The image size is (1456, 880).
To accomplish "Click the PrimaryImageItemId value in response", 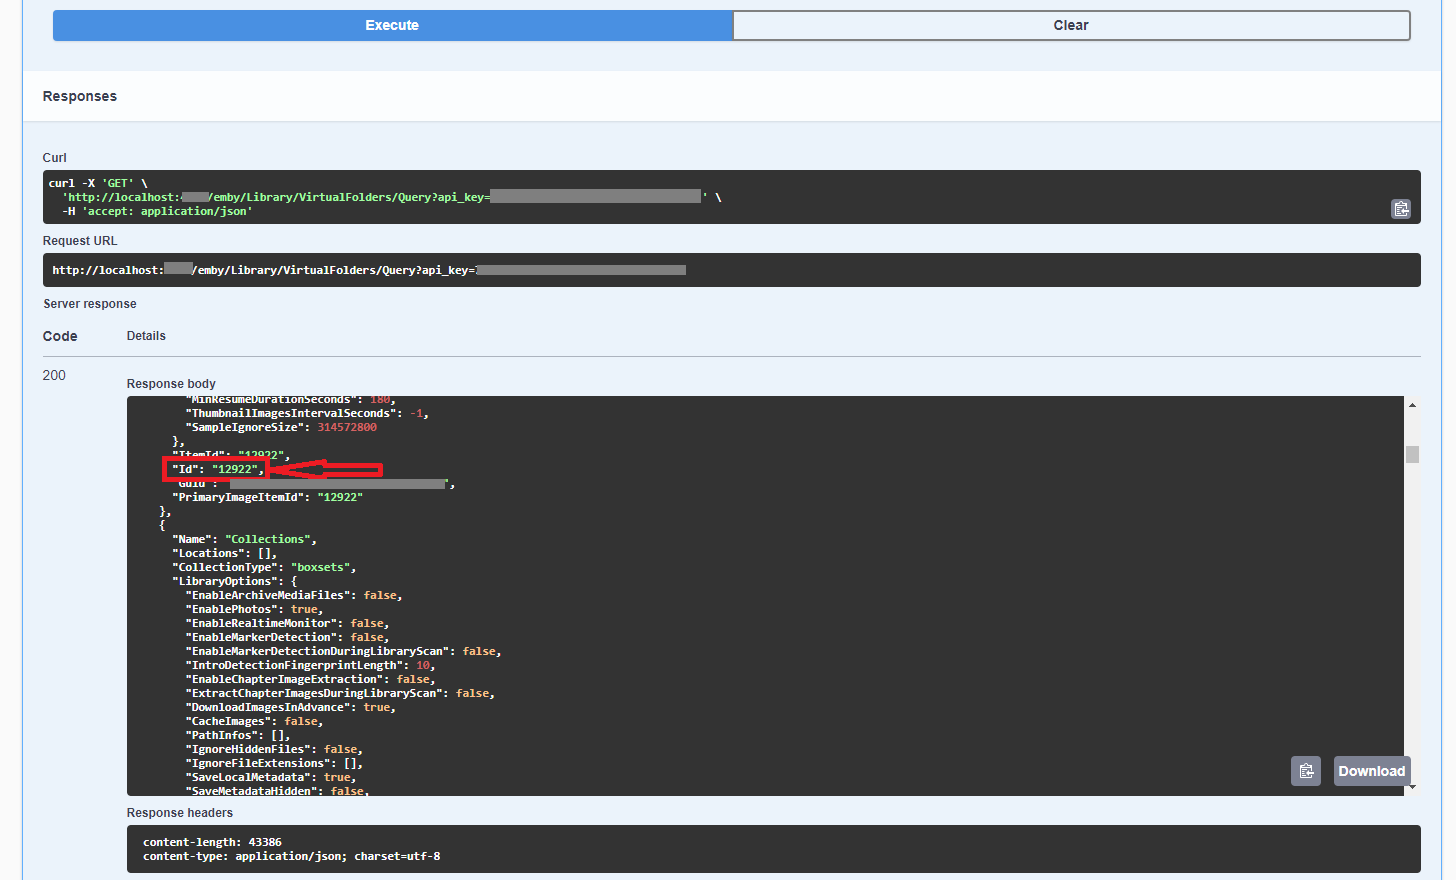I will pos(340,497).
